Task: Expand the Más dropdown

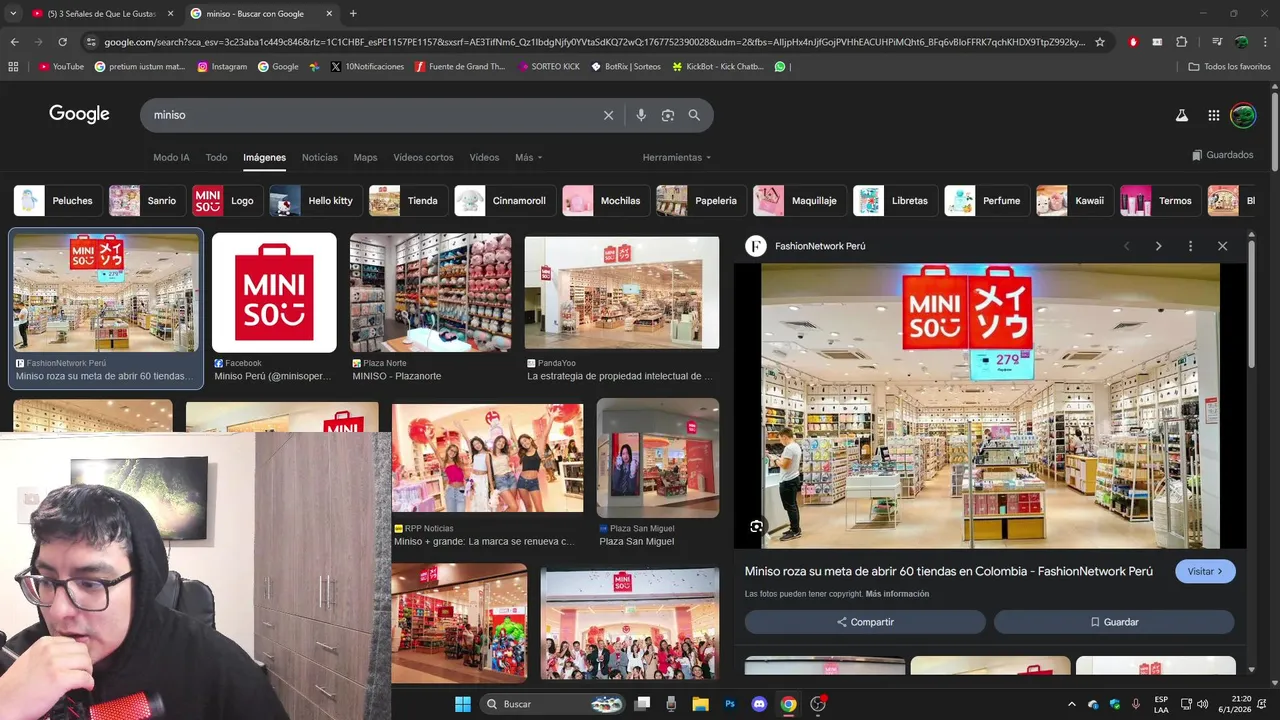Action: (529, 157)
